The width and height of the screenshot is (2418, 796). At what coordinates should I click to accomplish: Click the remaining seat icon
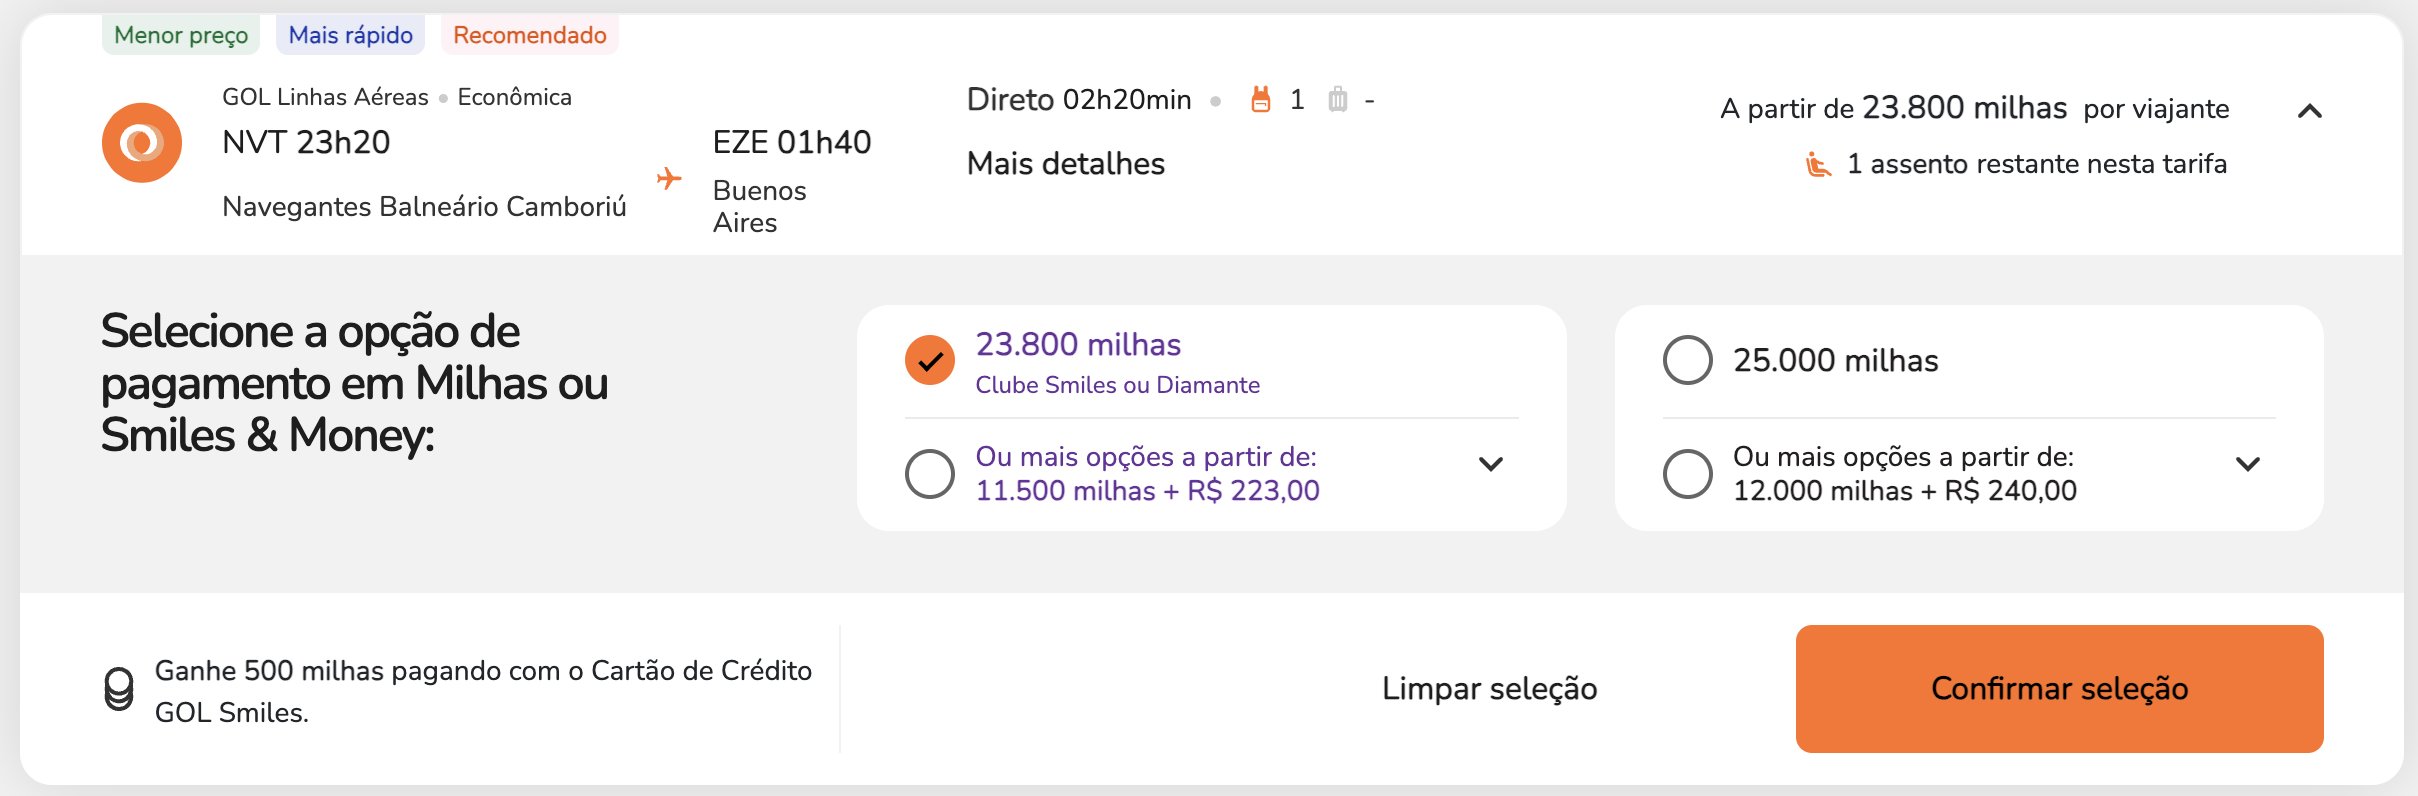[x=1818, y=164]
